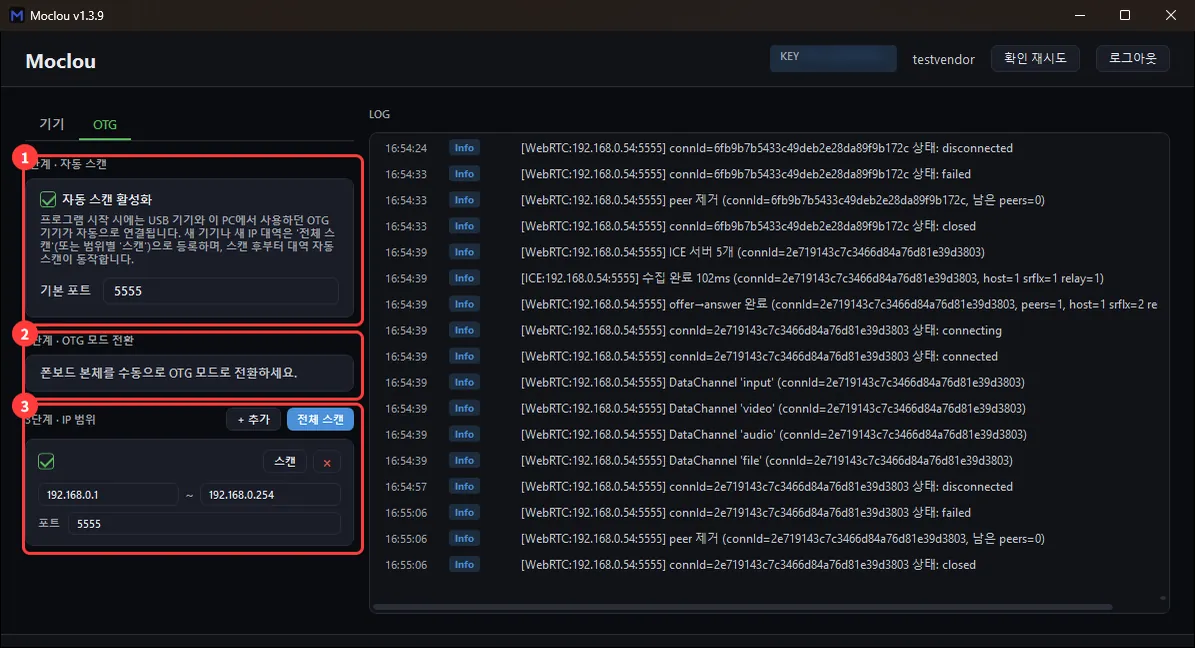1195x648 pixels.
Task: Close the Moclou window
Action: [1171, 15]
